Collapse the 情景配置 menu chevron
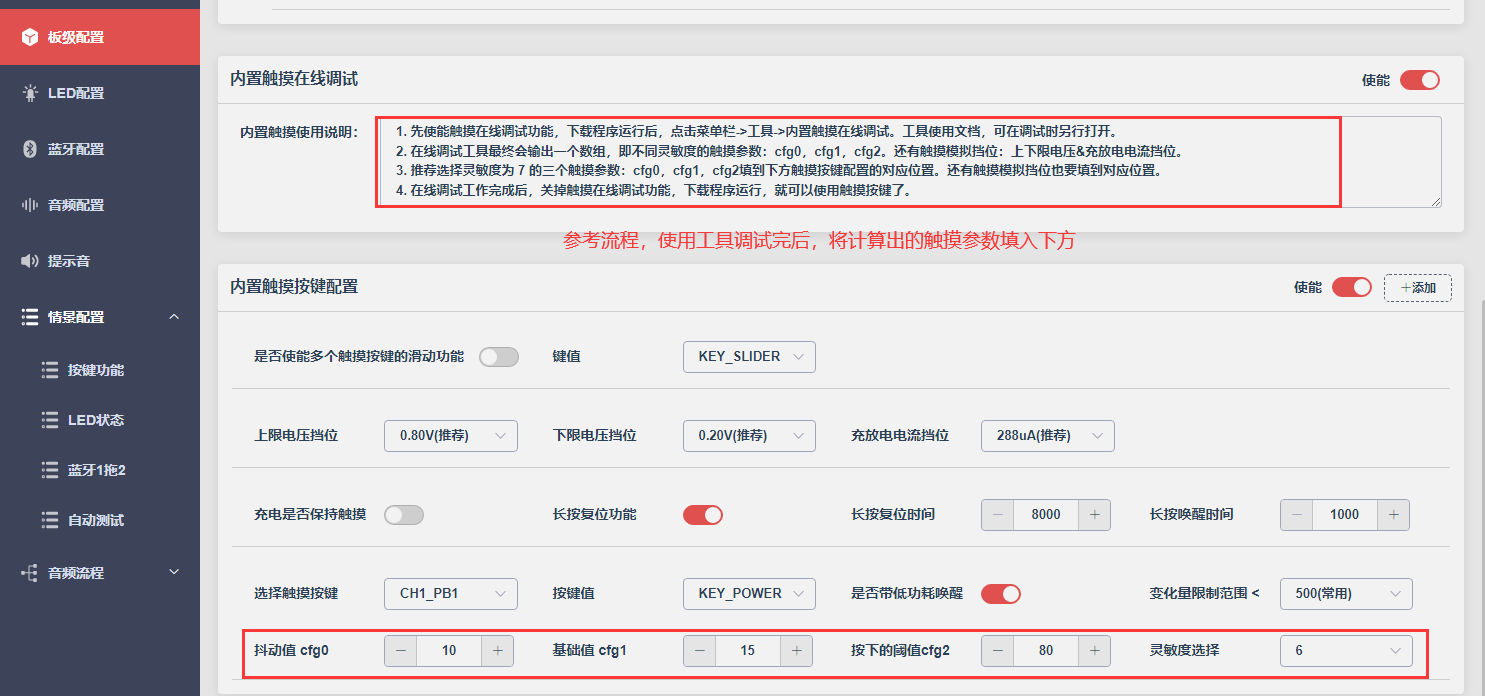 [x=174, y=317]
